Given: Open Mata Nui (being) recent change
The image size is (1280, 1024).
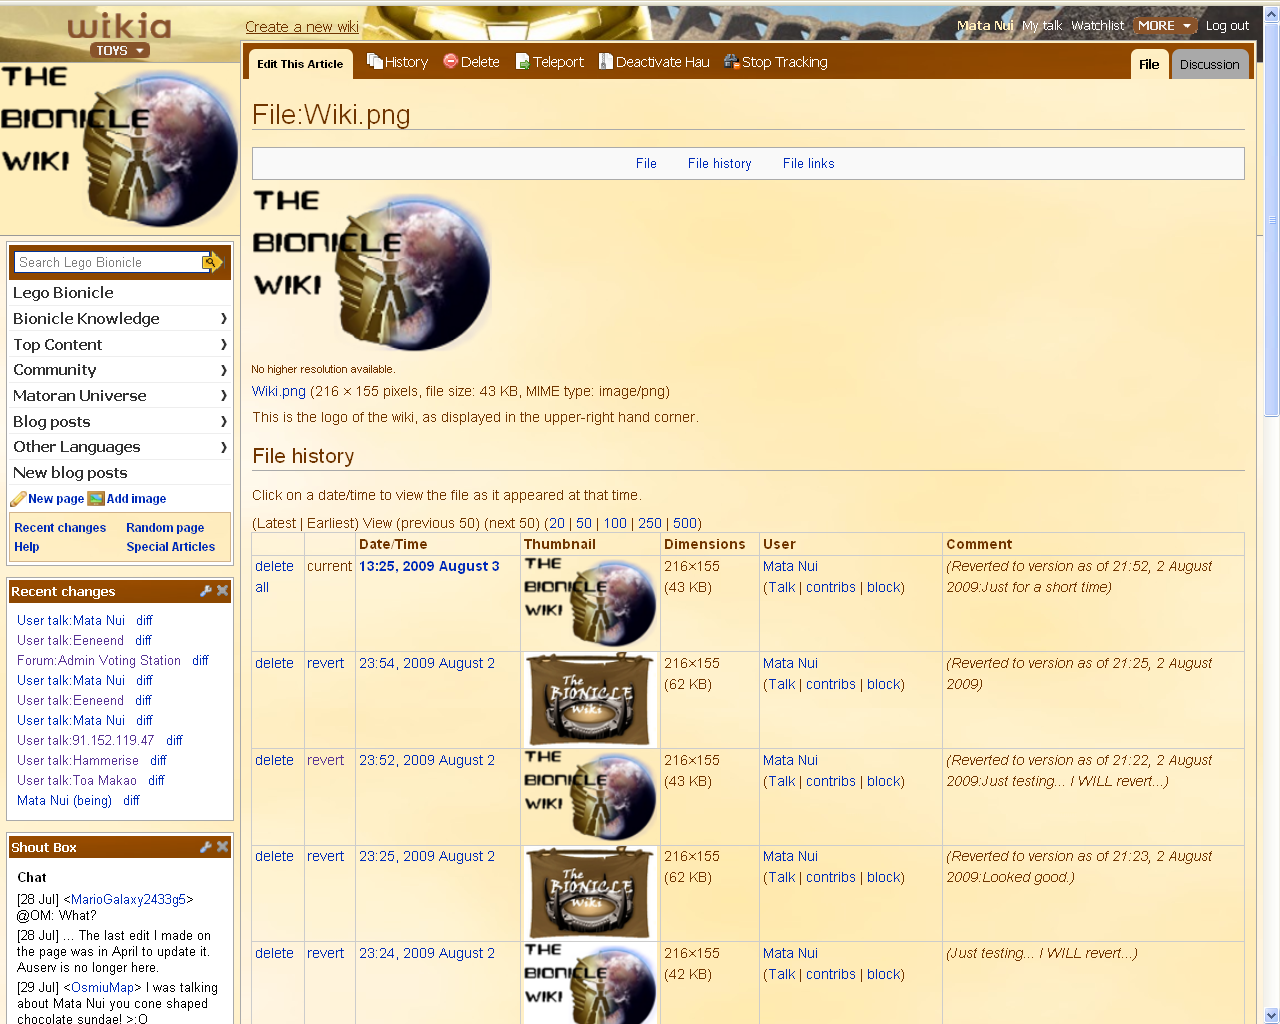Looking at the screenshot, I should [x=65, y=801].
